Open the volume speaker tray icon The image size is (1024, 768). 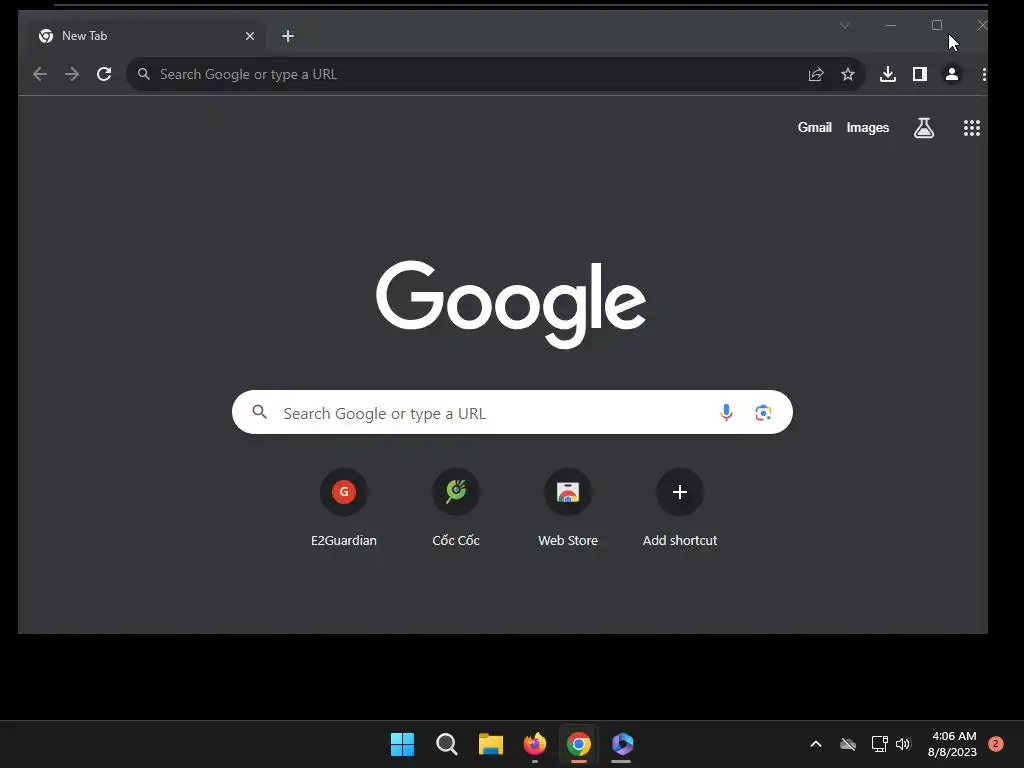[903, 744]
